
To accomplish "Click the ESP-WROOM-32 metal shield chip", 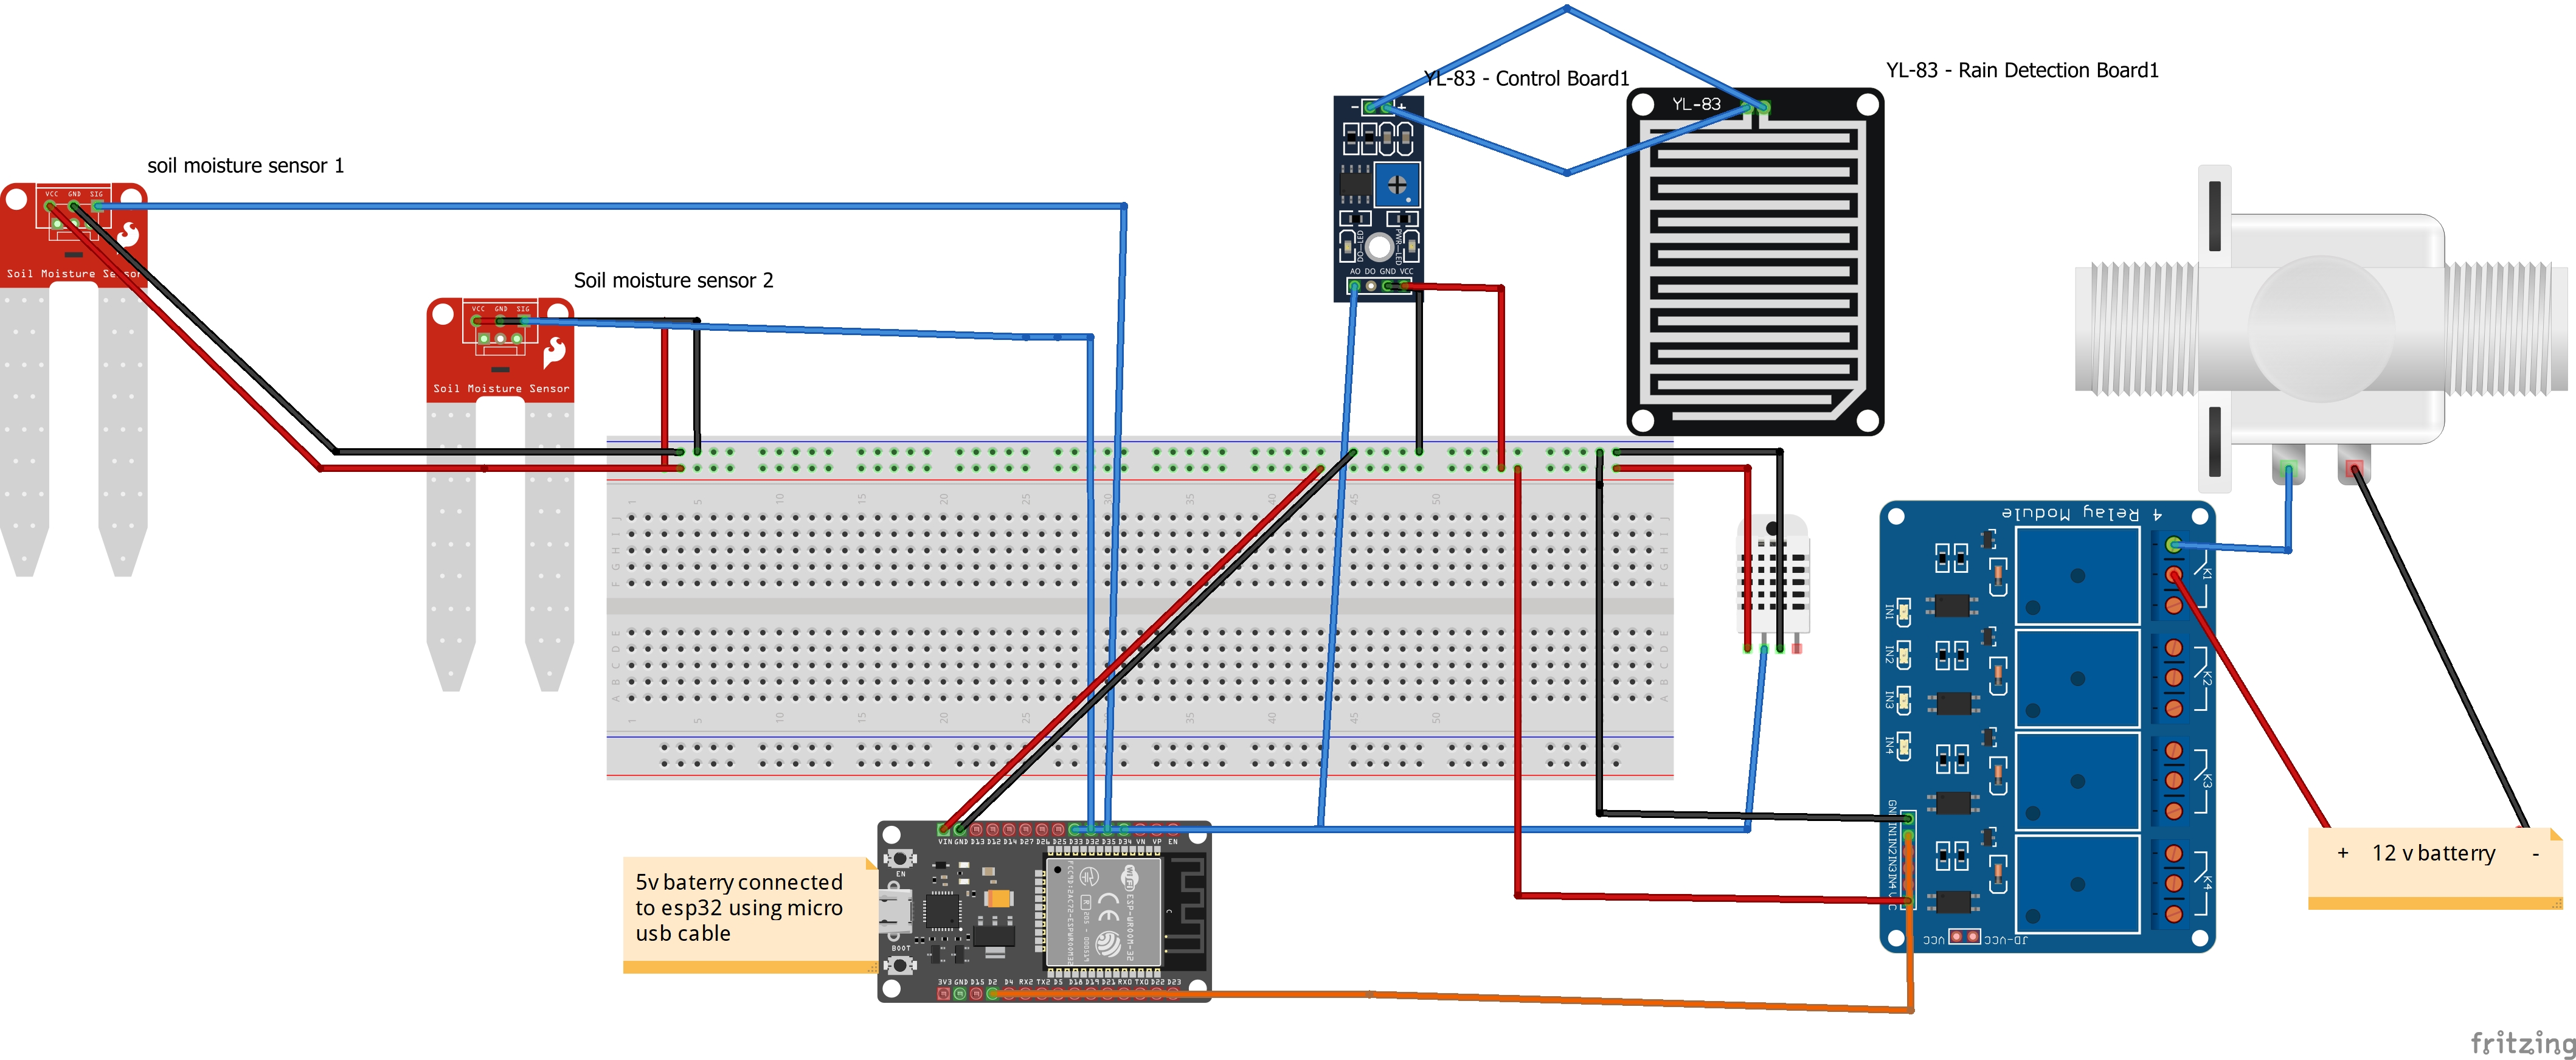I will [x=1103, y=910].
